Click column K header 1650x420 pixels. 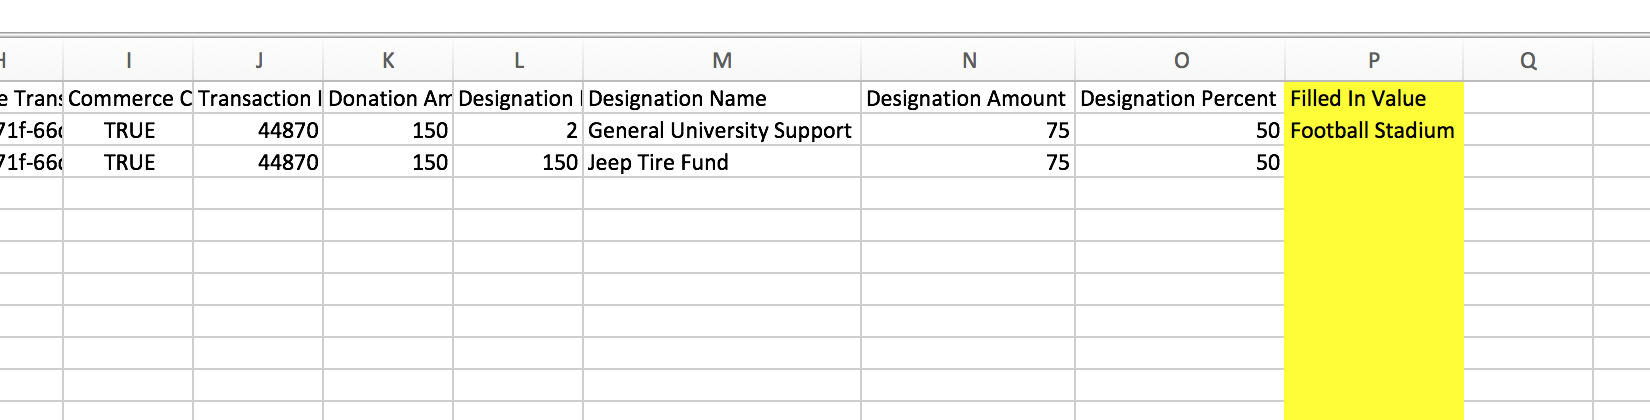click(x=388, y=60)
